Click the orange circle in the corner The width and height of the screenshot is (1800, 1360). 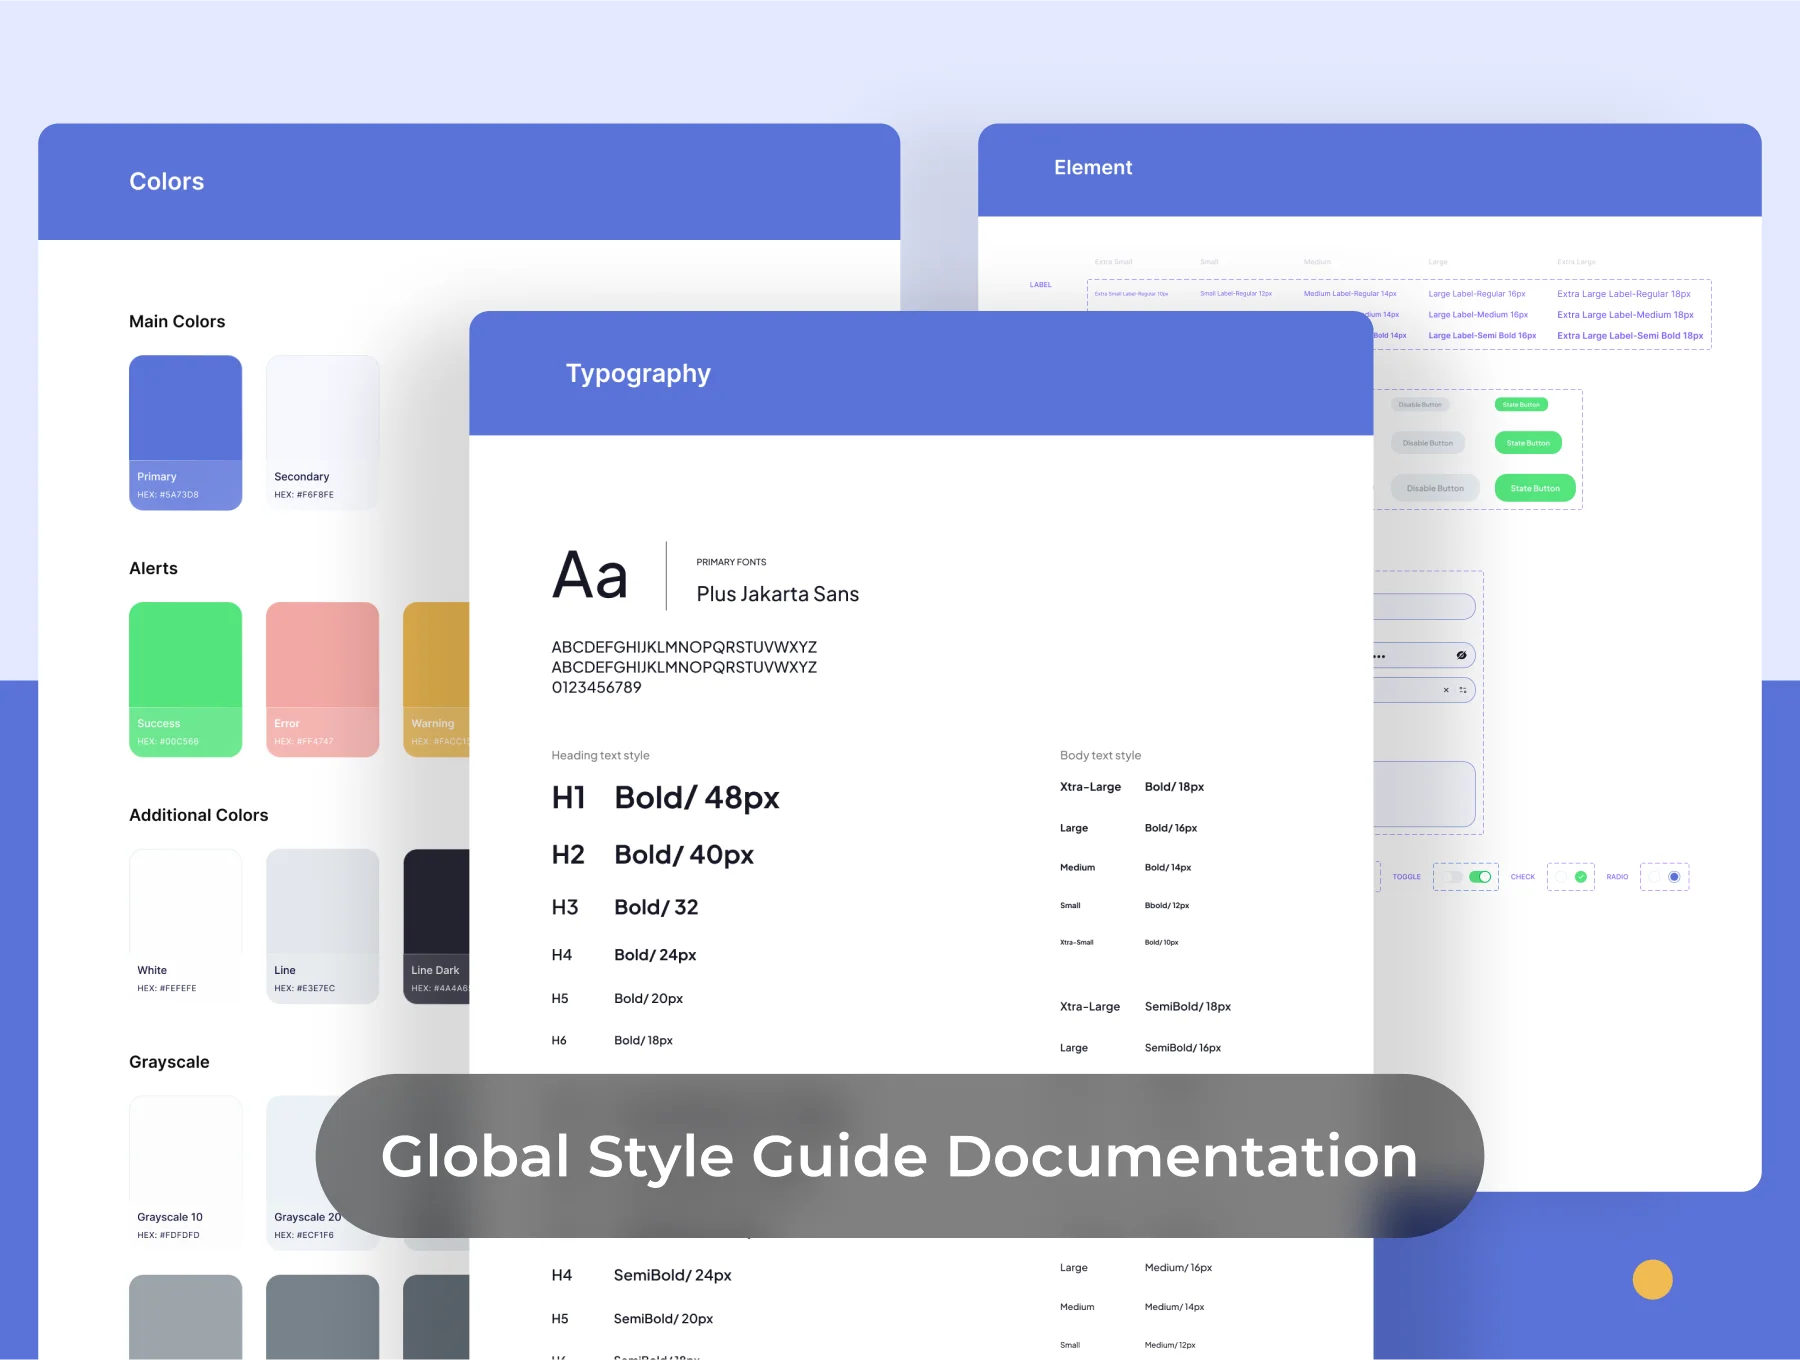[x=1652, y=1279]
